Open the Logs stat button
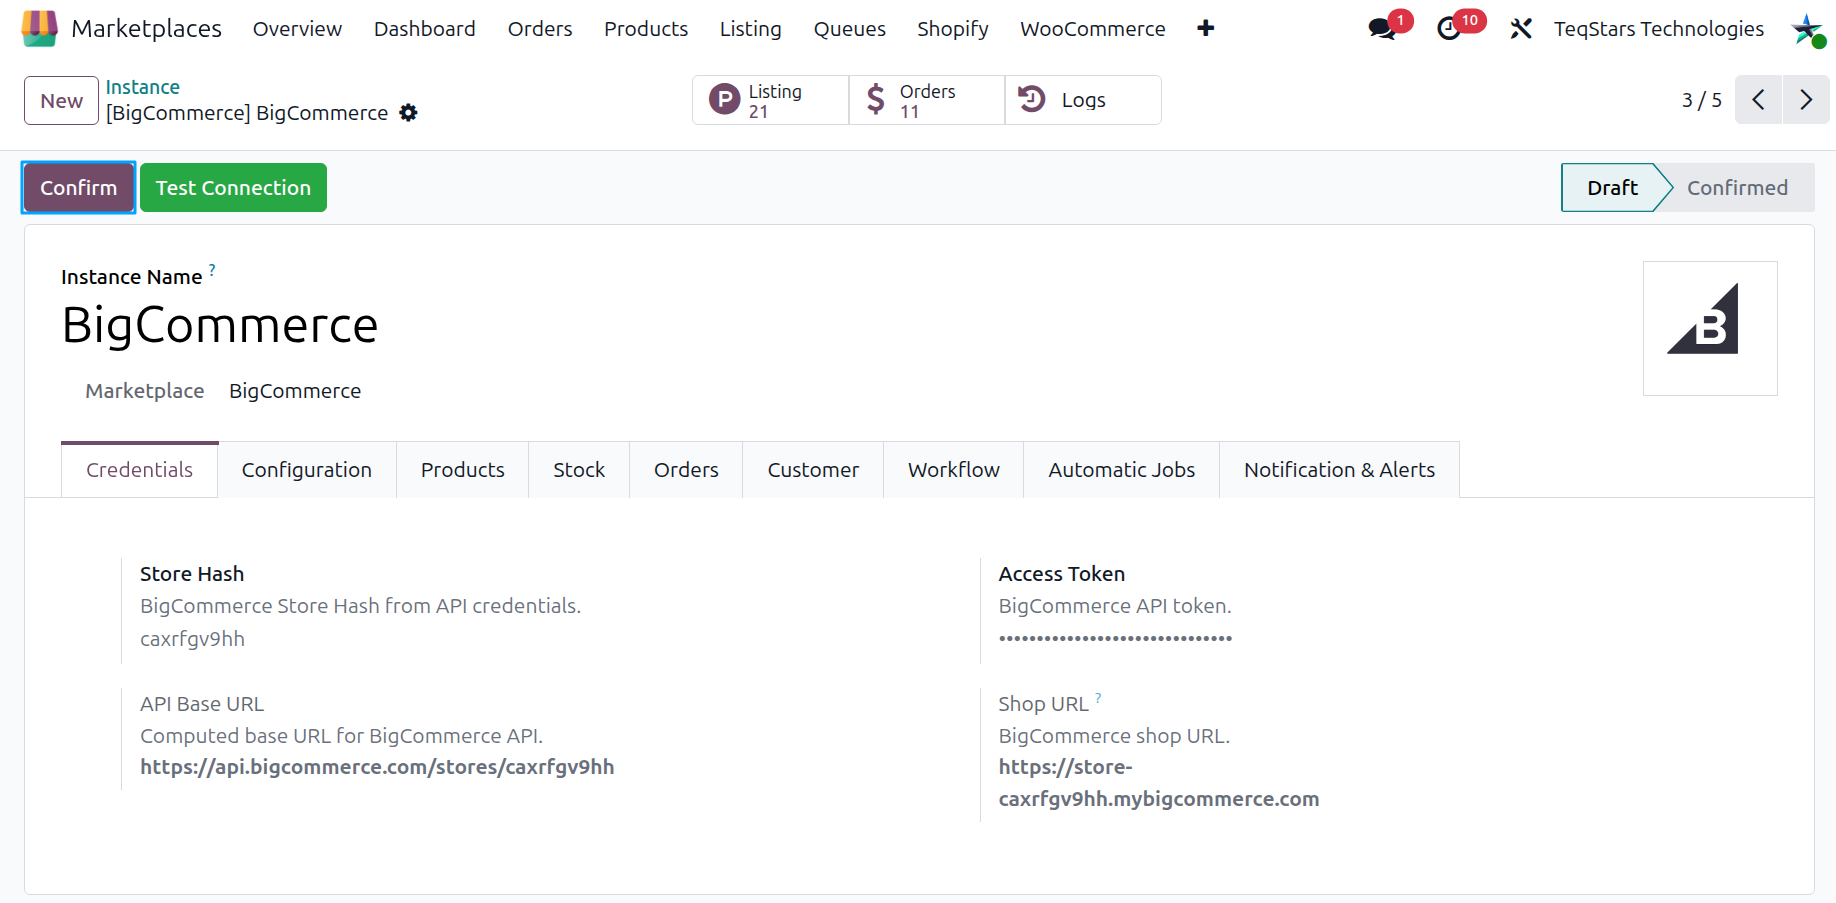 pyautogui.click(x=1083, y=100)
